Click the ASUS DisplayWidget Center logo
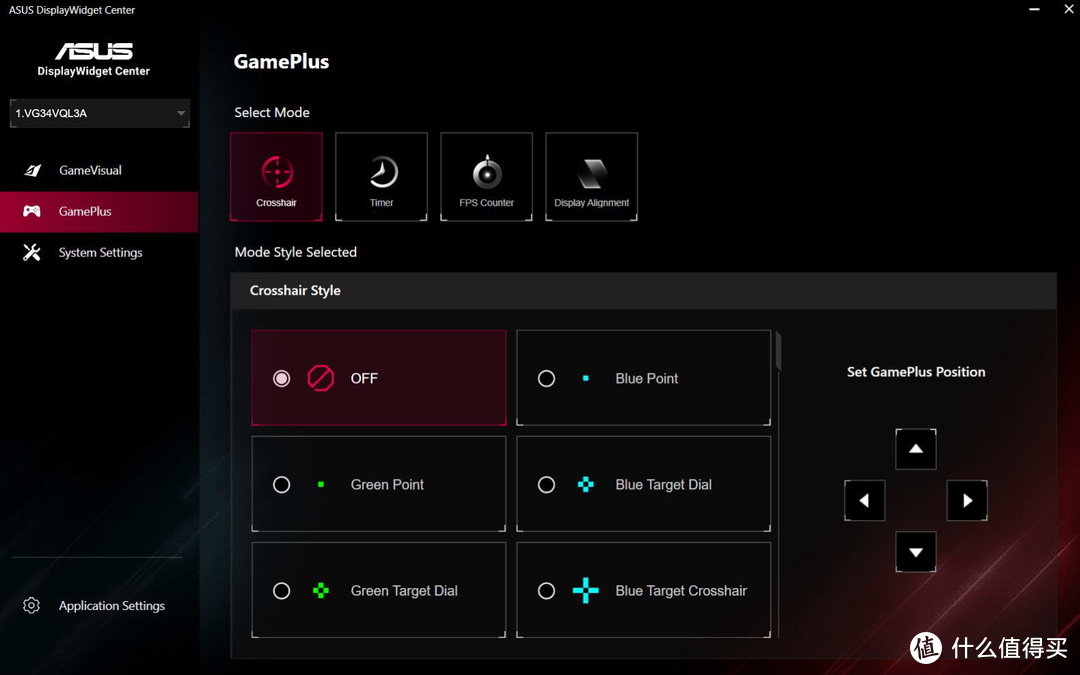This screenshot has height=675, width=1080. tap(94, 60)
